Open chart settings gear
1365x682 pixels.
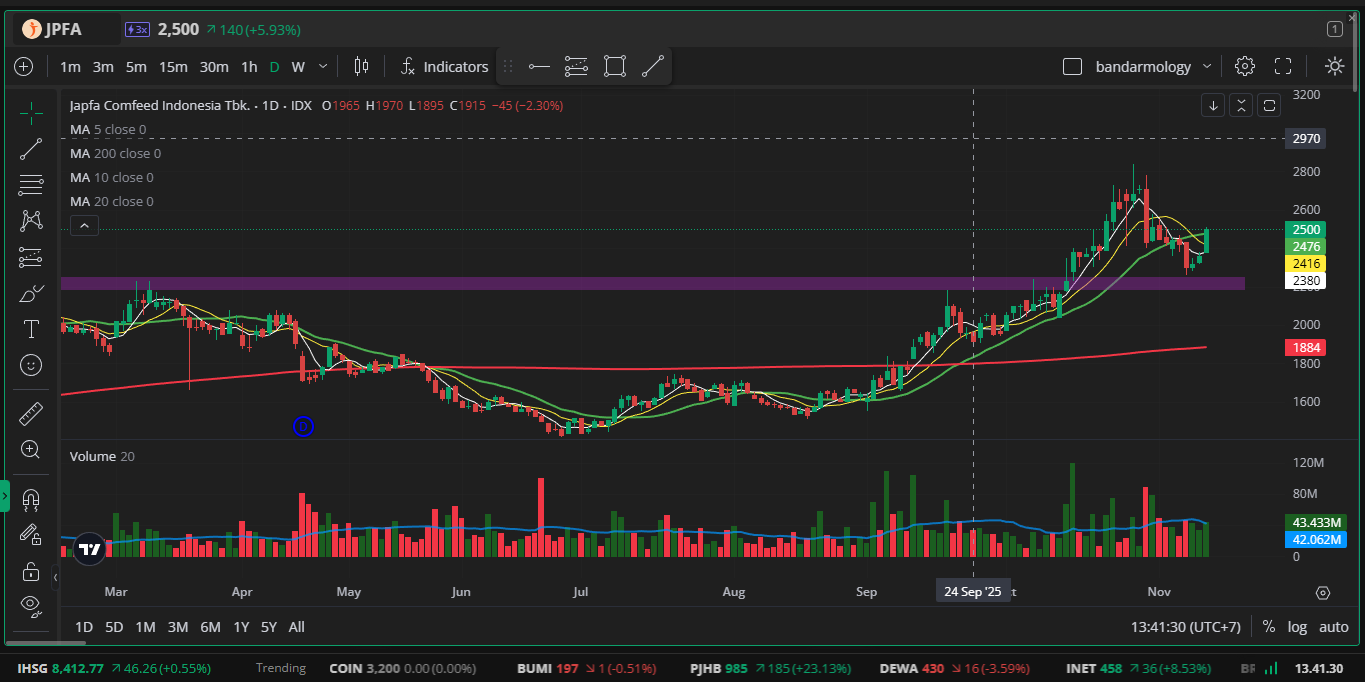click(x=1244, y=66)
